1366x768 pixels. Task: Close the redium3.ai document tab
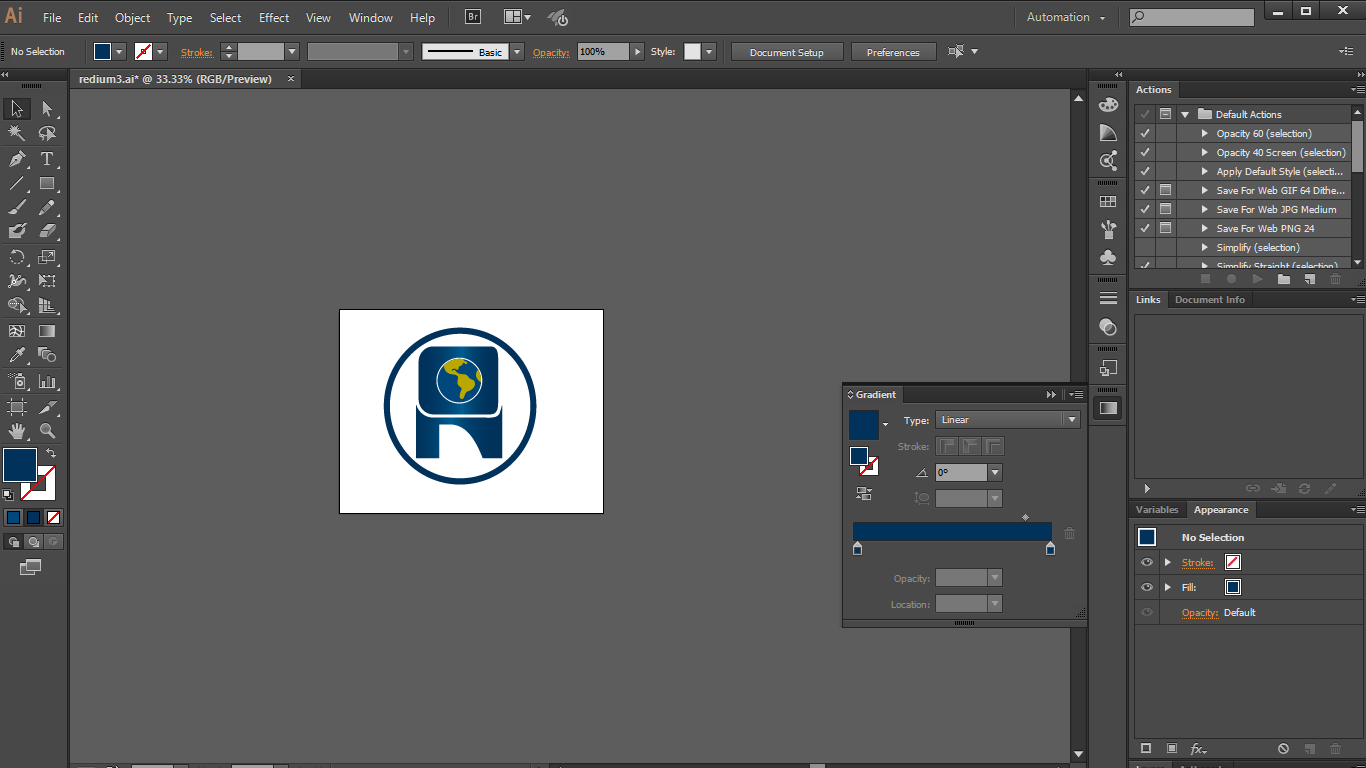click(x=291, y=78)
